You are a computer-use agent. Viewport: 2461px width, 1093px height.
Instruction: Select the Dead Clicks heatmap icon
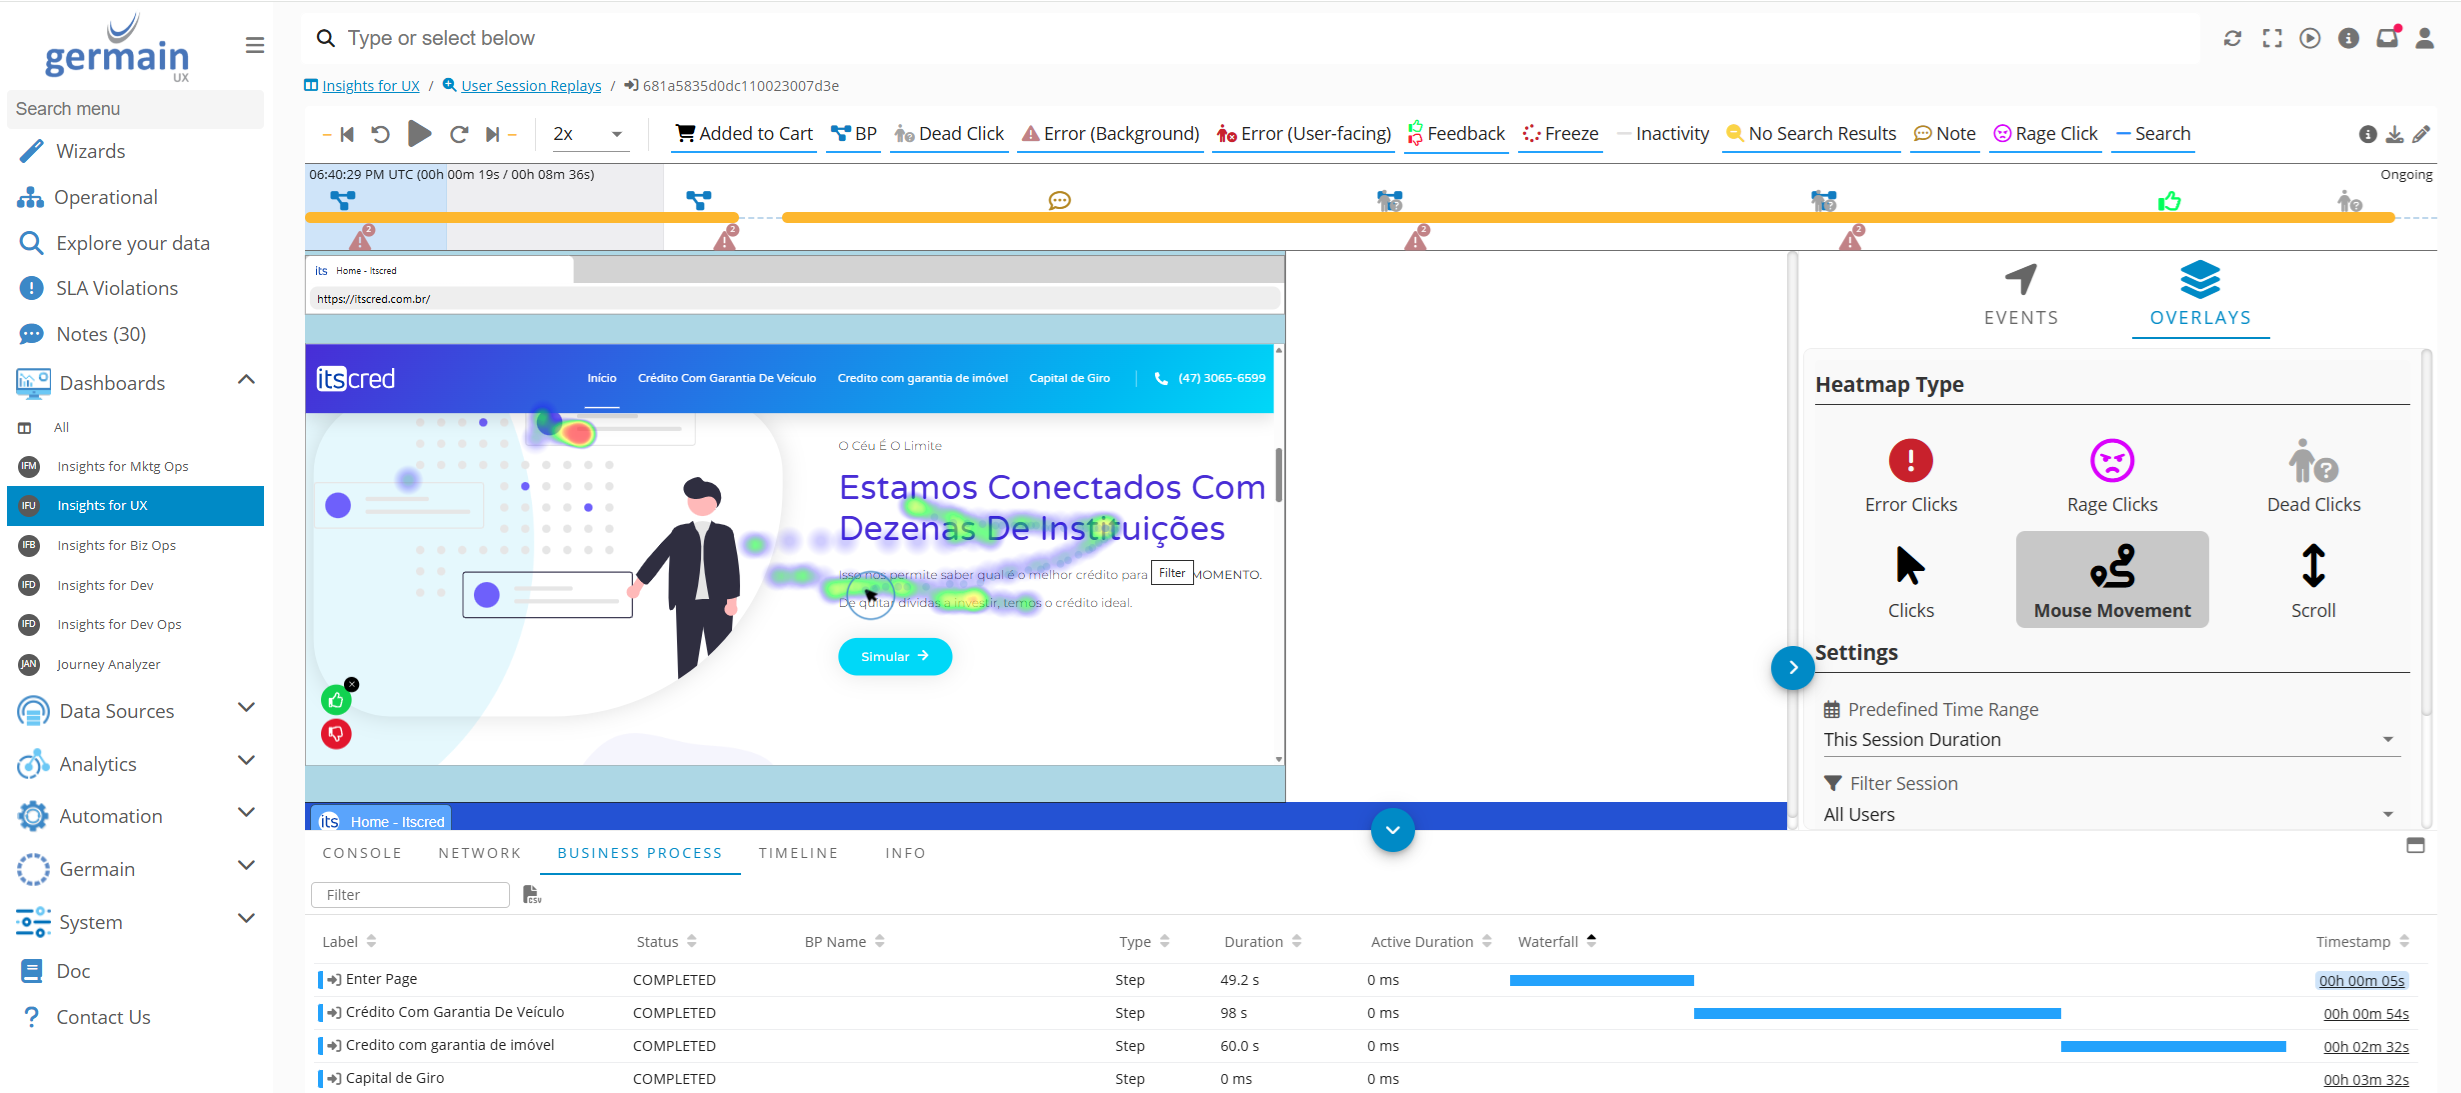point(2312,461)
